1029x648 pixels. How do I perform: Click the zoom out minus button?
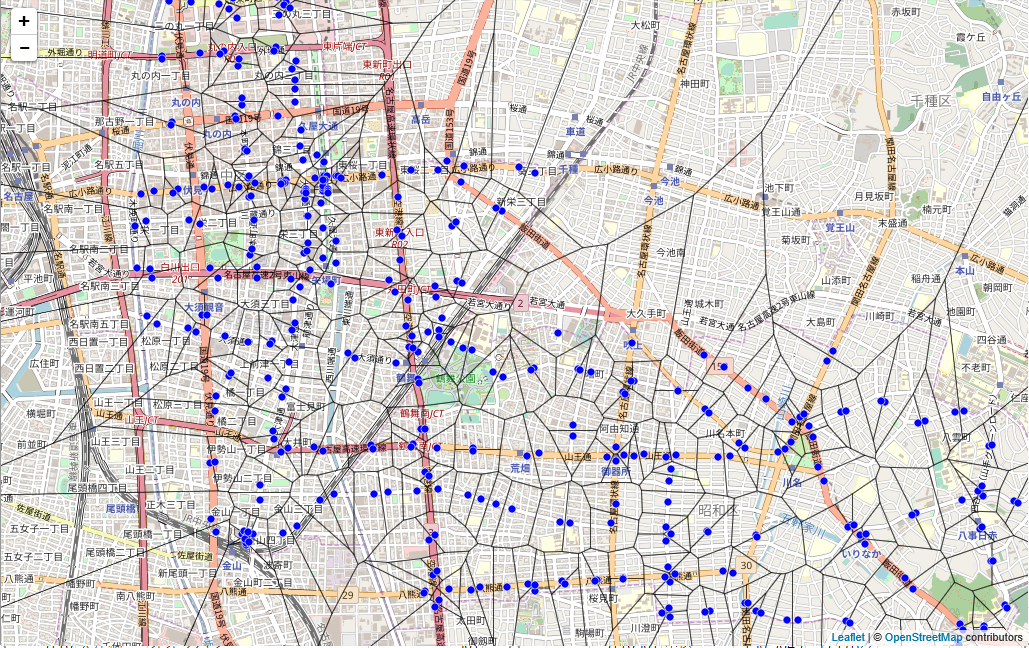24,47
